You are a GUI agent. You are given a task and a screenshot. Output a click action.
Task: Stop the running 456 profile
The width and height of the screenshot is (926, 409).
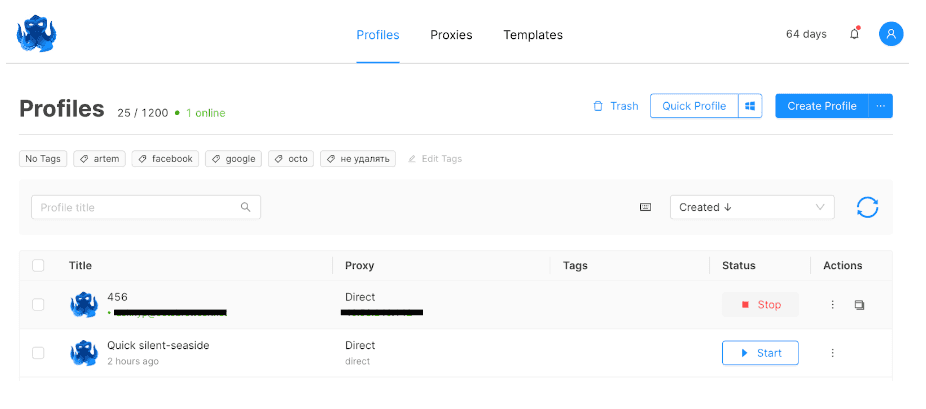tap(760, 305)
